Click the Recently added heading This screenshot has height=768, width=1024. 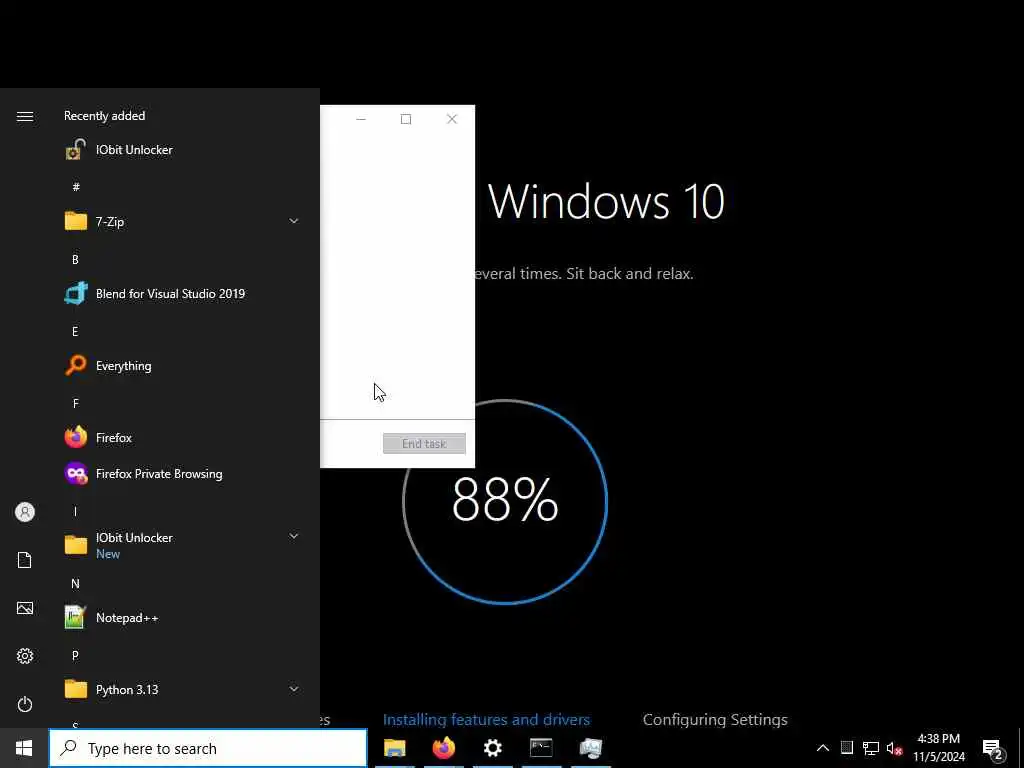tap(104, 116)
